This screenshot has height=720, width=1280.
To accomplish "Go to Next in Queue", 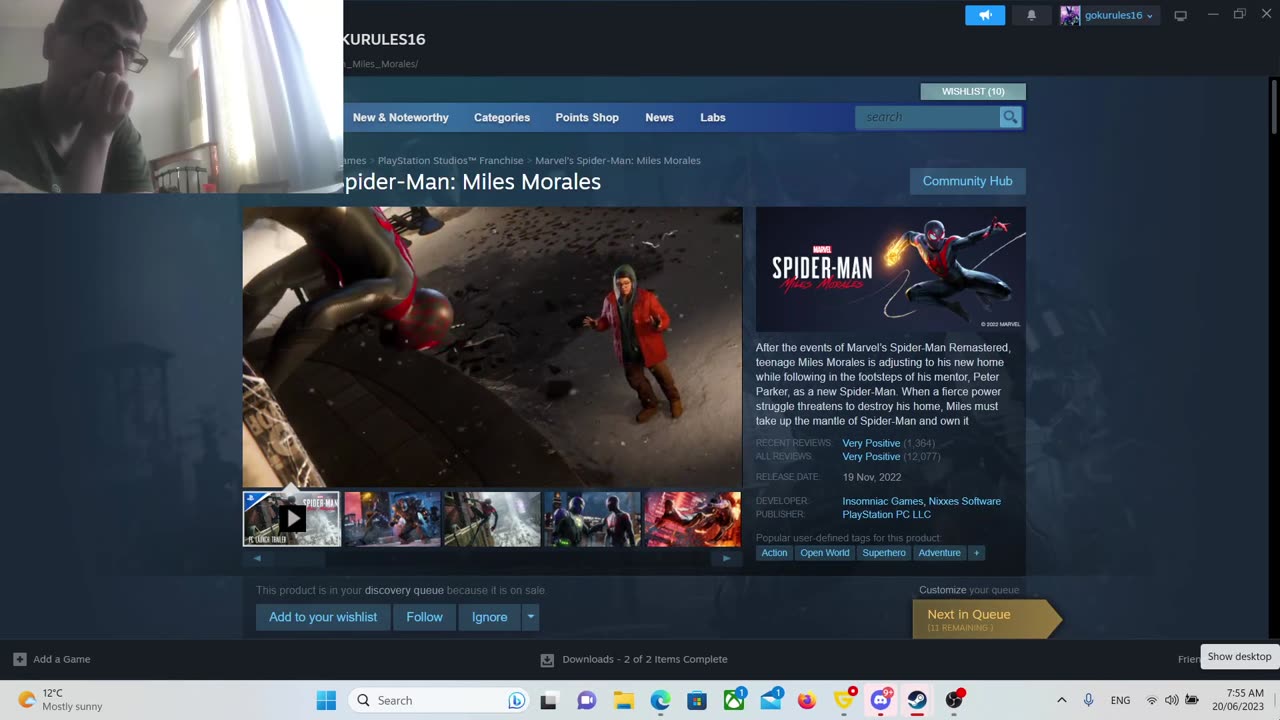I will tap(985, 619).
